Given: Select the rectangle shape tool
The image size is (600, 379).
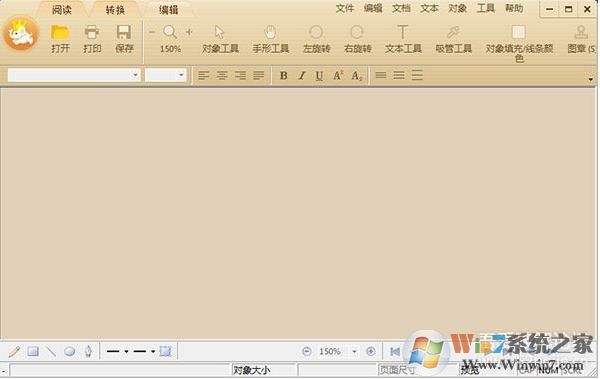Looking at the screenshot, I should click(x=33, y=351).
